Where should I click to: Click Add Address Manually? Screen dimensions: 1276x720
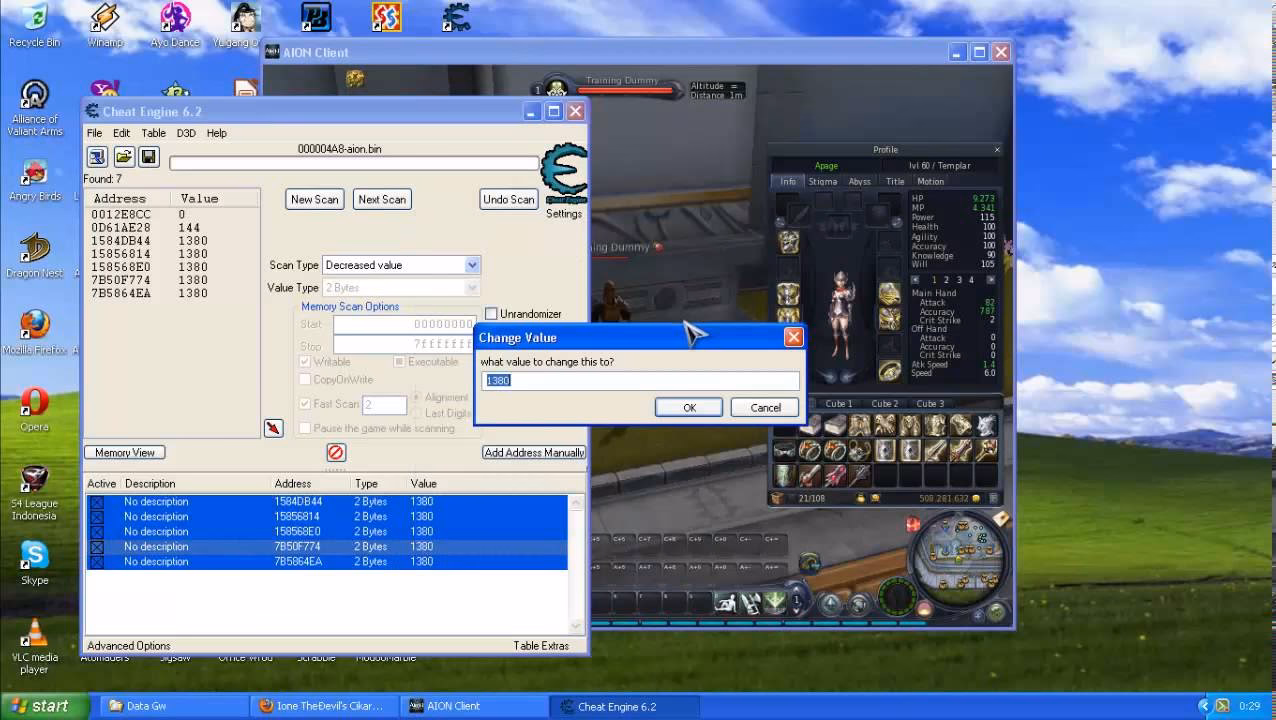pos(534,452)
